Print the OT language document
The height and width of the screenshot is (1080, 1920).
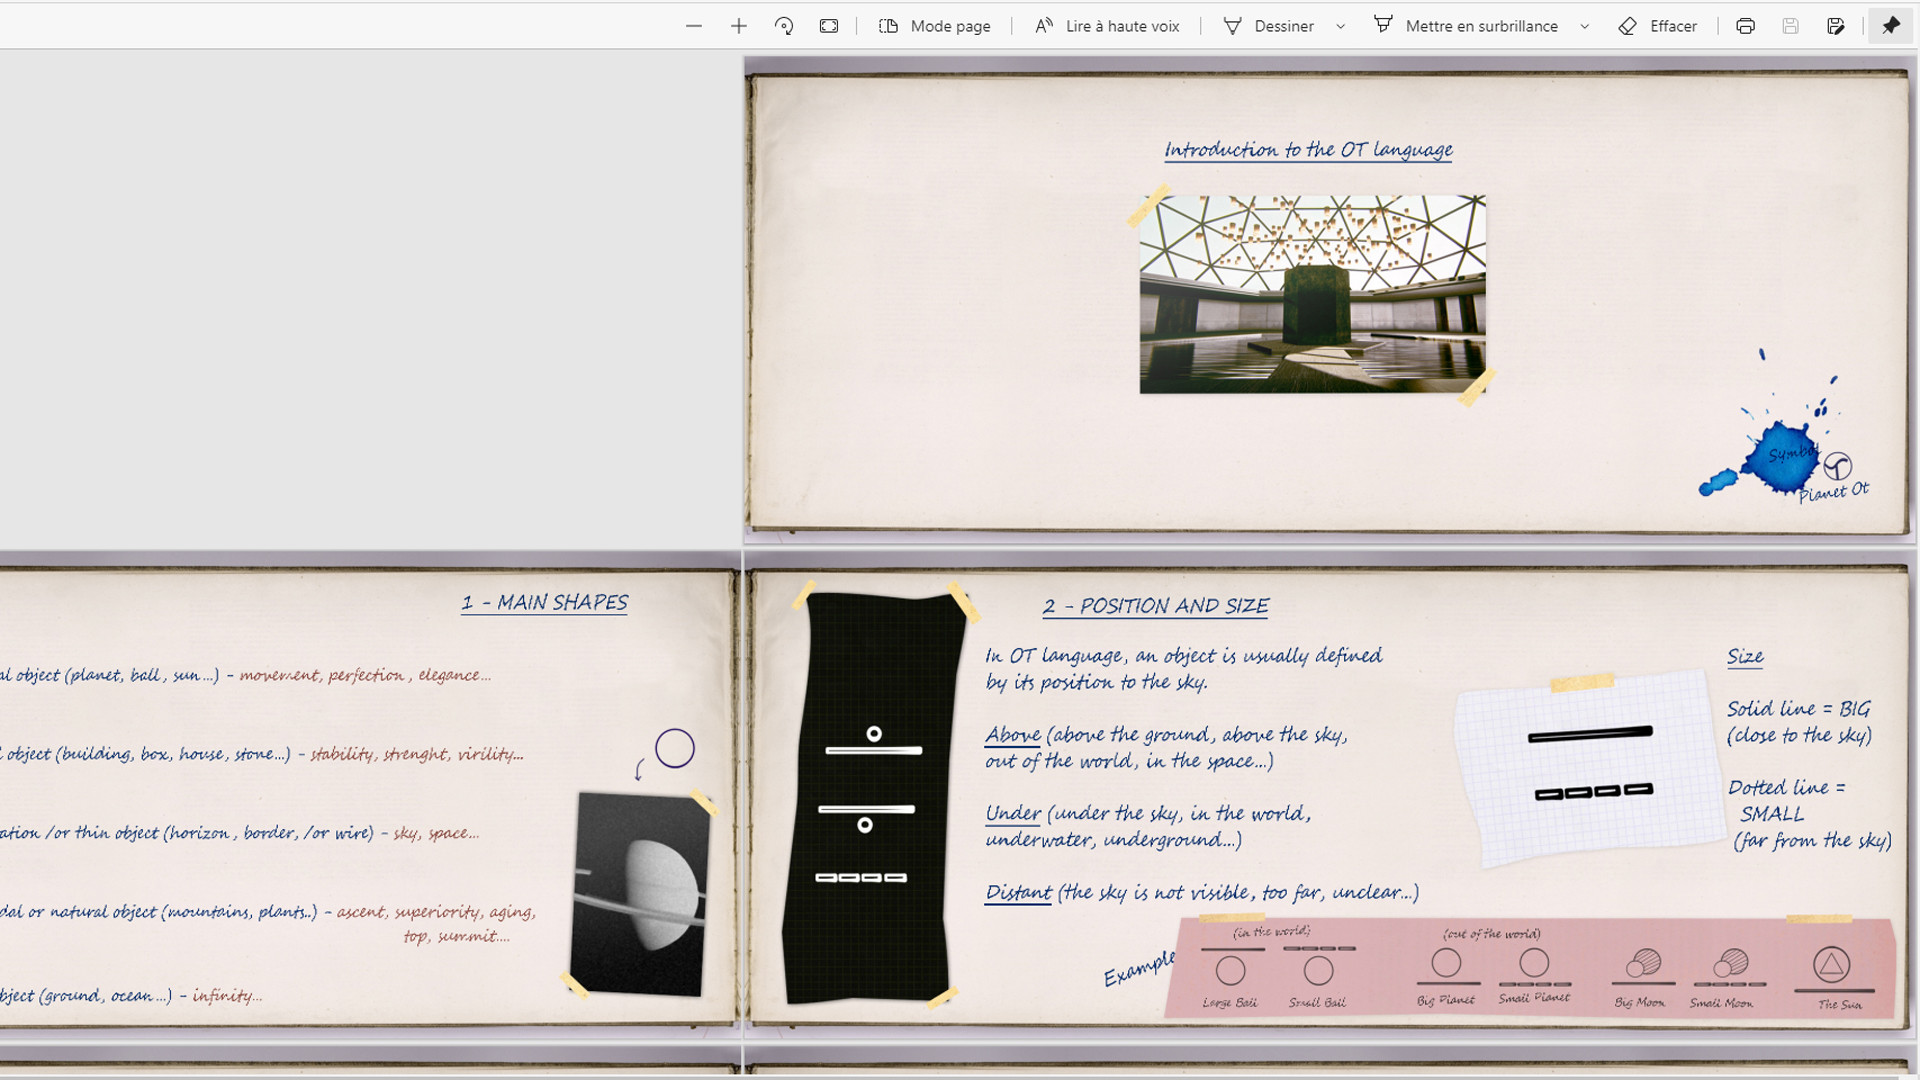coord(1744,26)
